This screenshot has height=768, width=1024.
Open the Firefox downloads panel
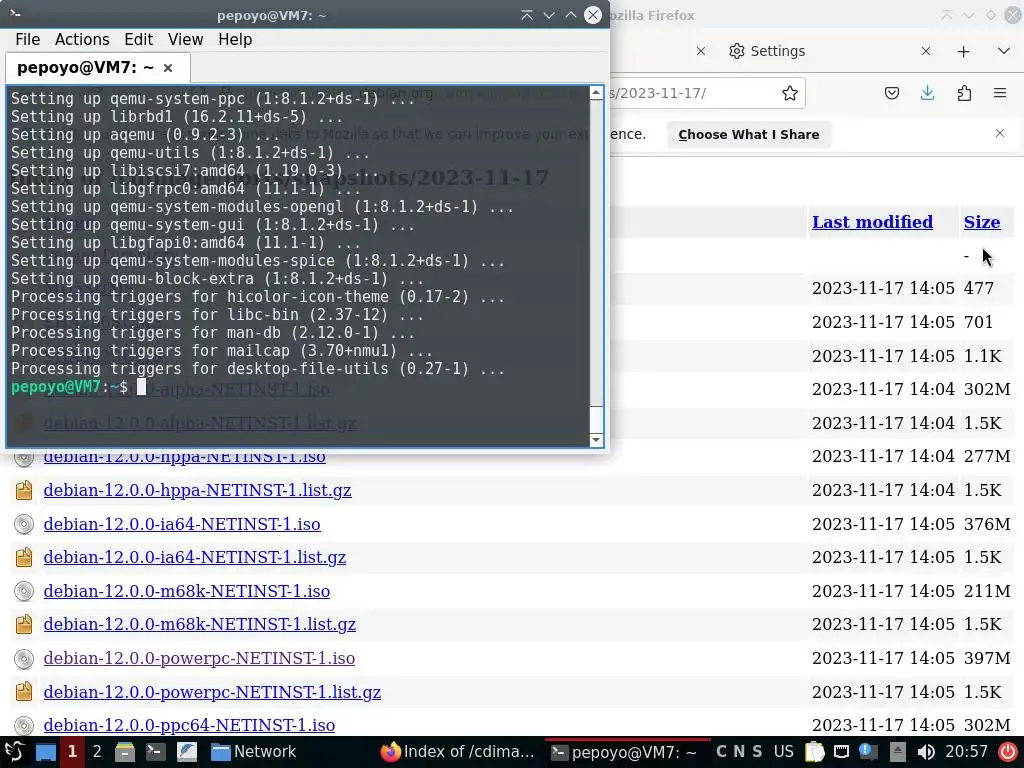[x=927, y=93]
